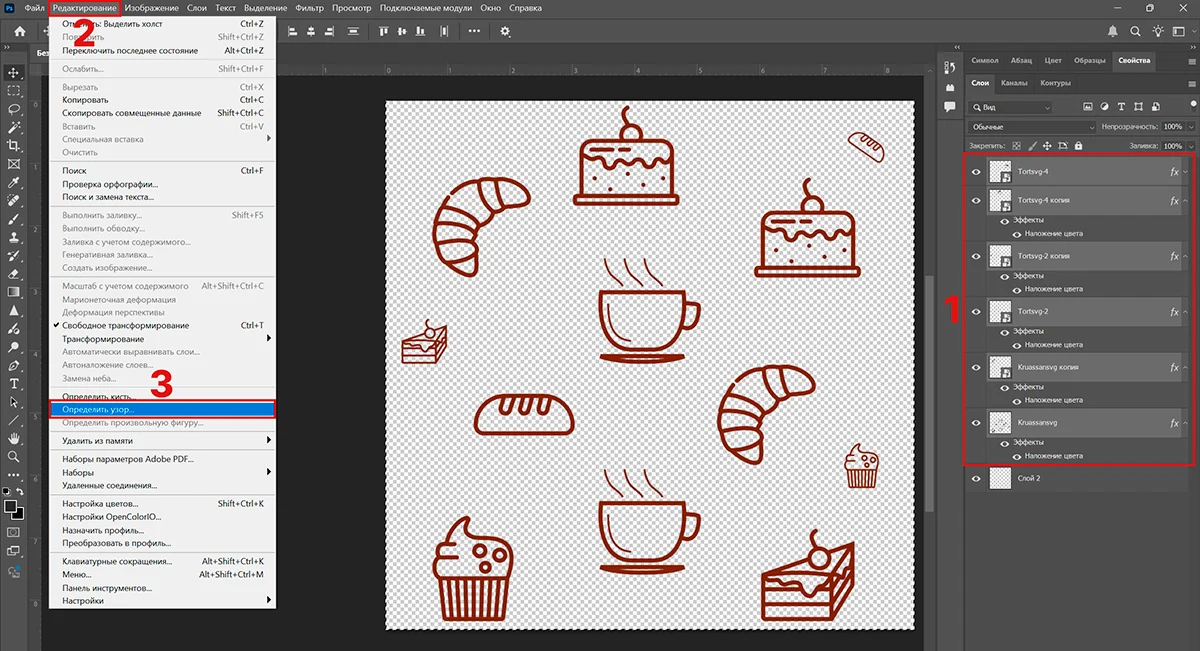
Task: Click Клавиатурные сокращения... menu entry
Action: (x=162, y=562)
